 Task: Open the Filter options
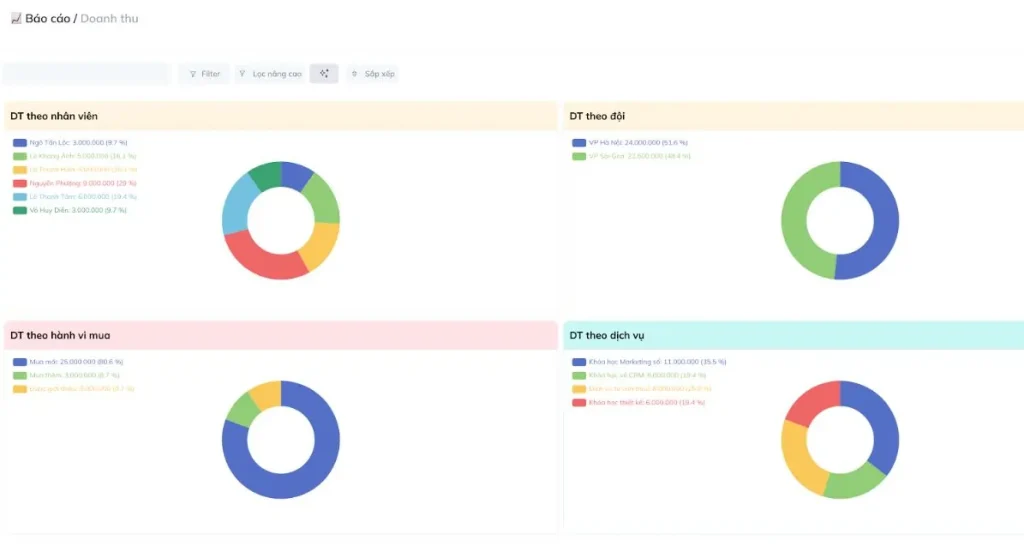tap(204, 74)
